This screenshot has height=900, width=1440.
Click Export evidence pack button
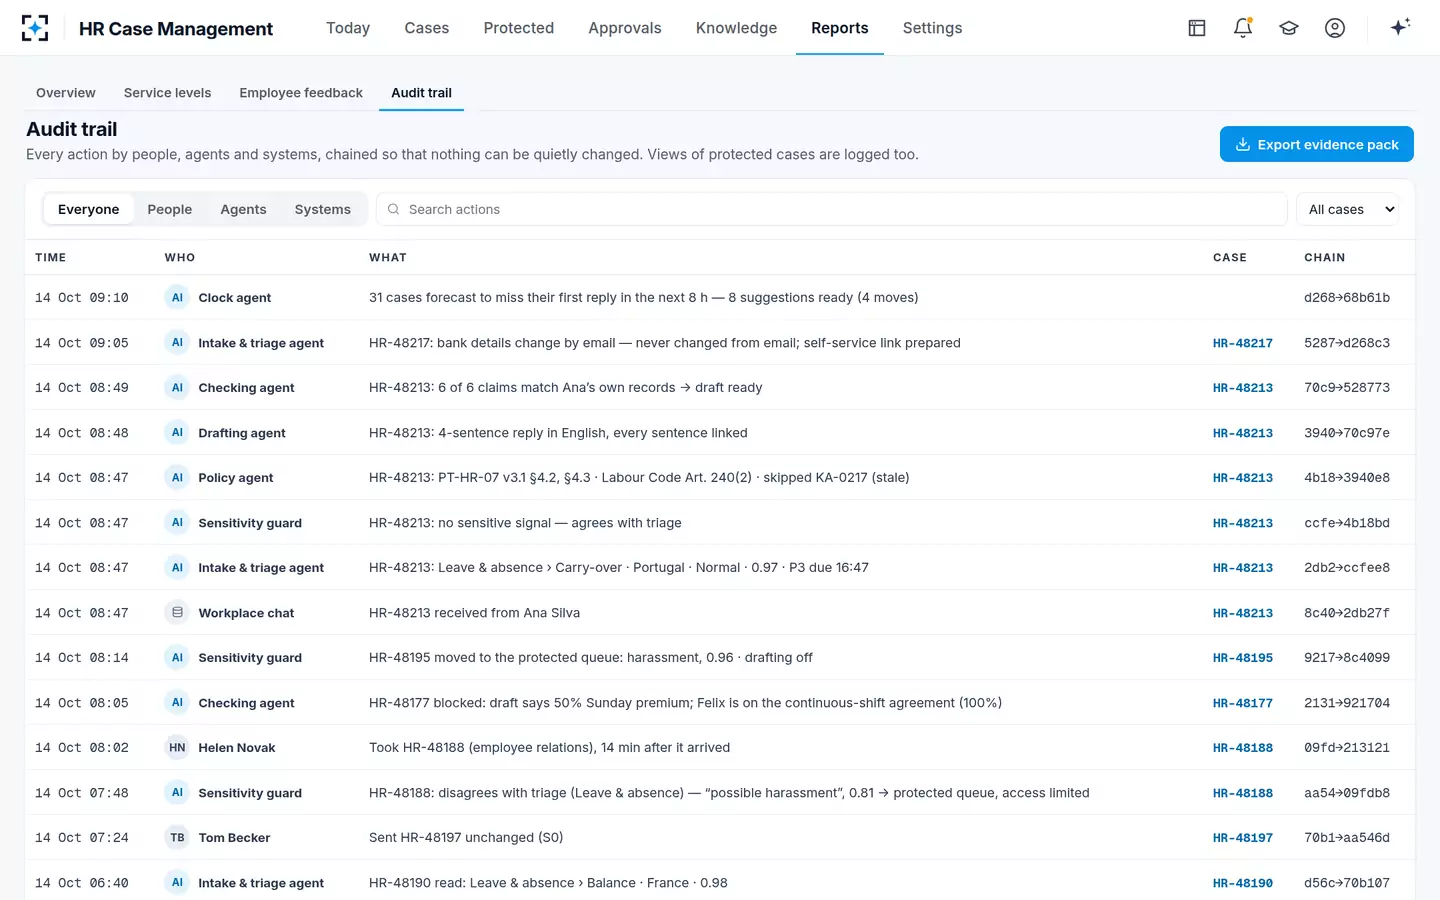click(x=1317, y=144)
